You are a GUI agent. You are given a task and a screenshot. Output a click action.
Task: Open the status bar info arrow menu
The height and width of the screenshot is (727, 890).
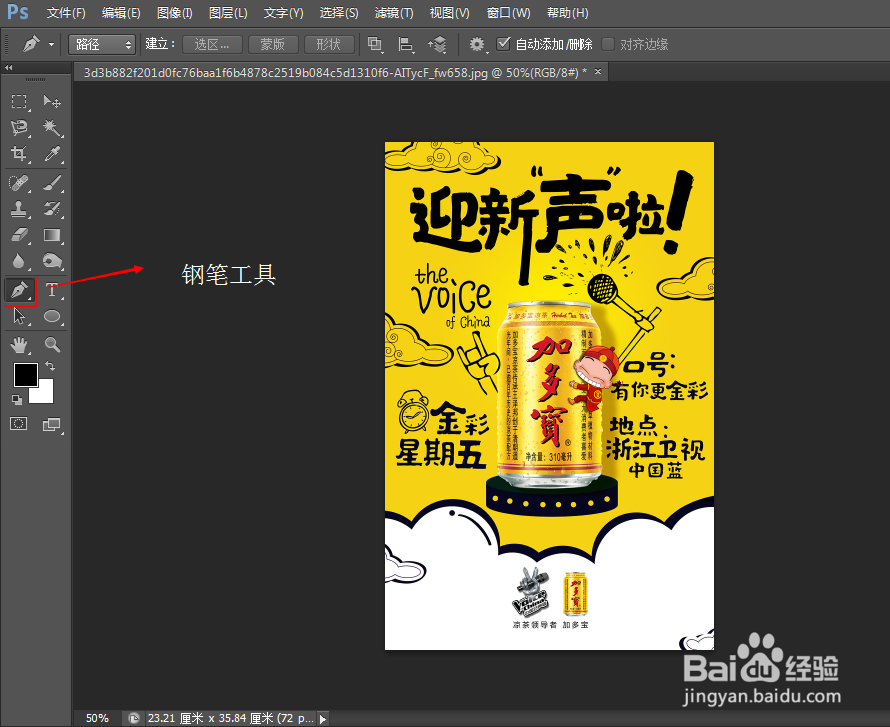[x=323, y=718]
